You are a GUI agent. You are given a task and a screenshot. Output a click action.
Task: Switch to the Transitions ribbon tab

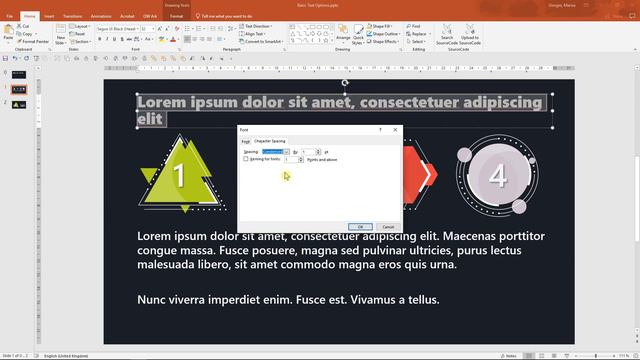pyautogui.click(x=72, y=16)
